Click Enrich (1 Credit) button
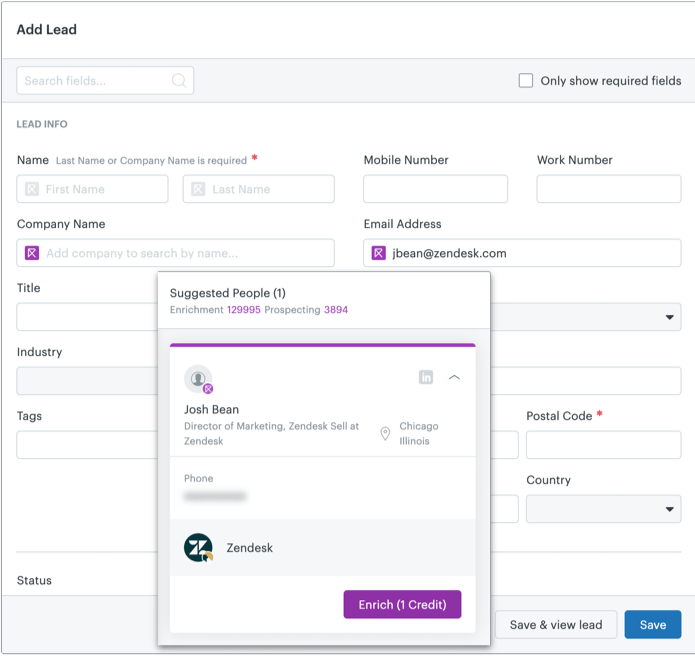 point(402,604)
